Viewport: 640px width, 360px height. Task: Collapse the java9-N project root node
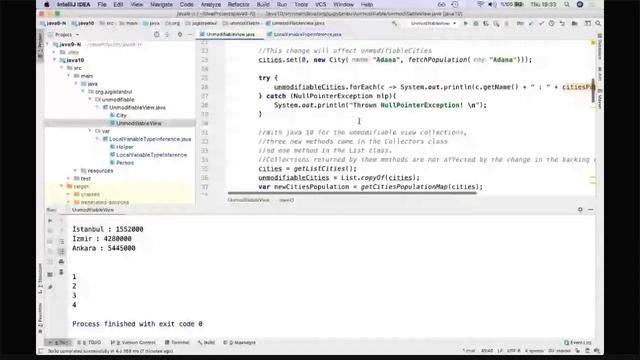(48, 44)
